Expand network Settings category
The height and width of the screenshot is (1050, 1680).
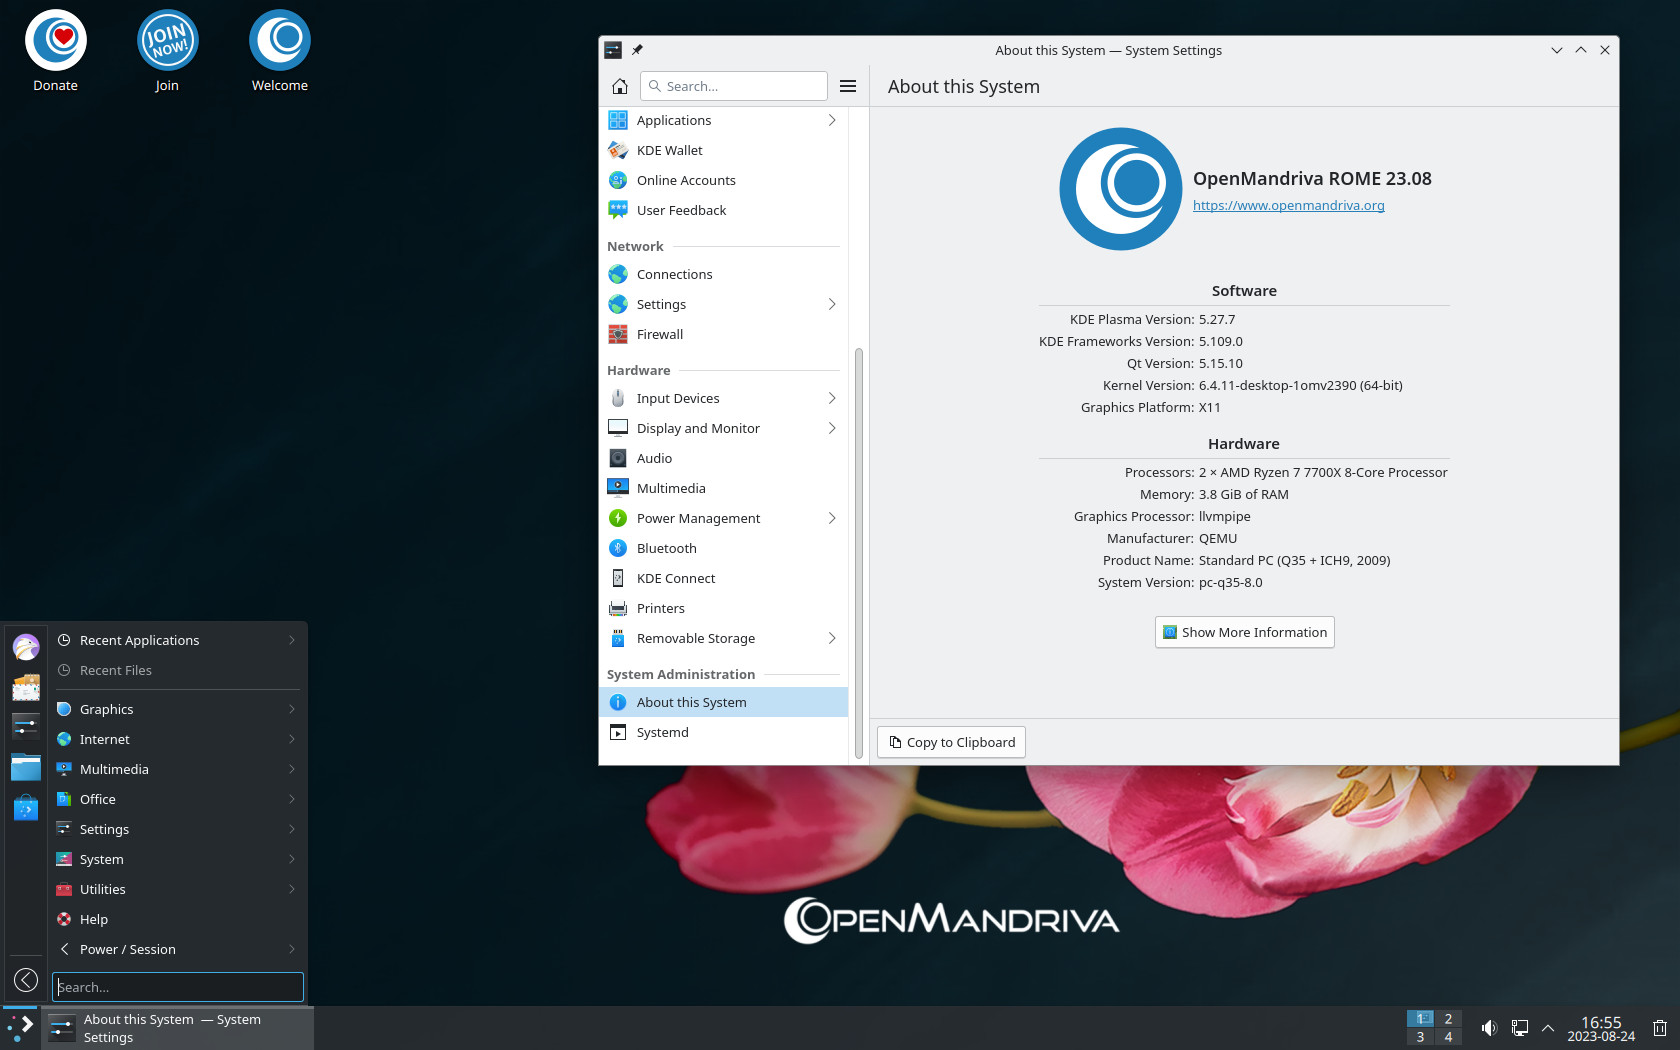(x=723, y=304)
